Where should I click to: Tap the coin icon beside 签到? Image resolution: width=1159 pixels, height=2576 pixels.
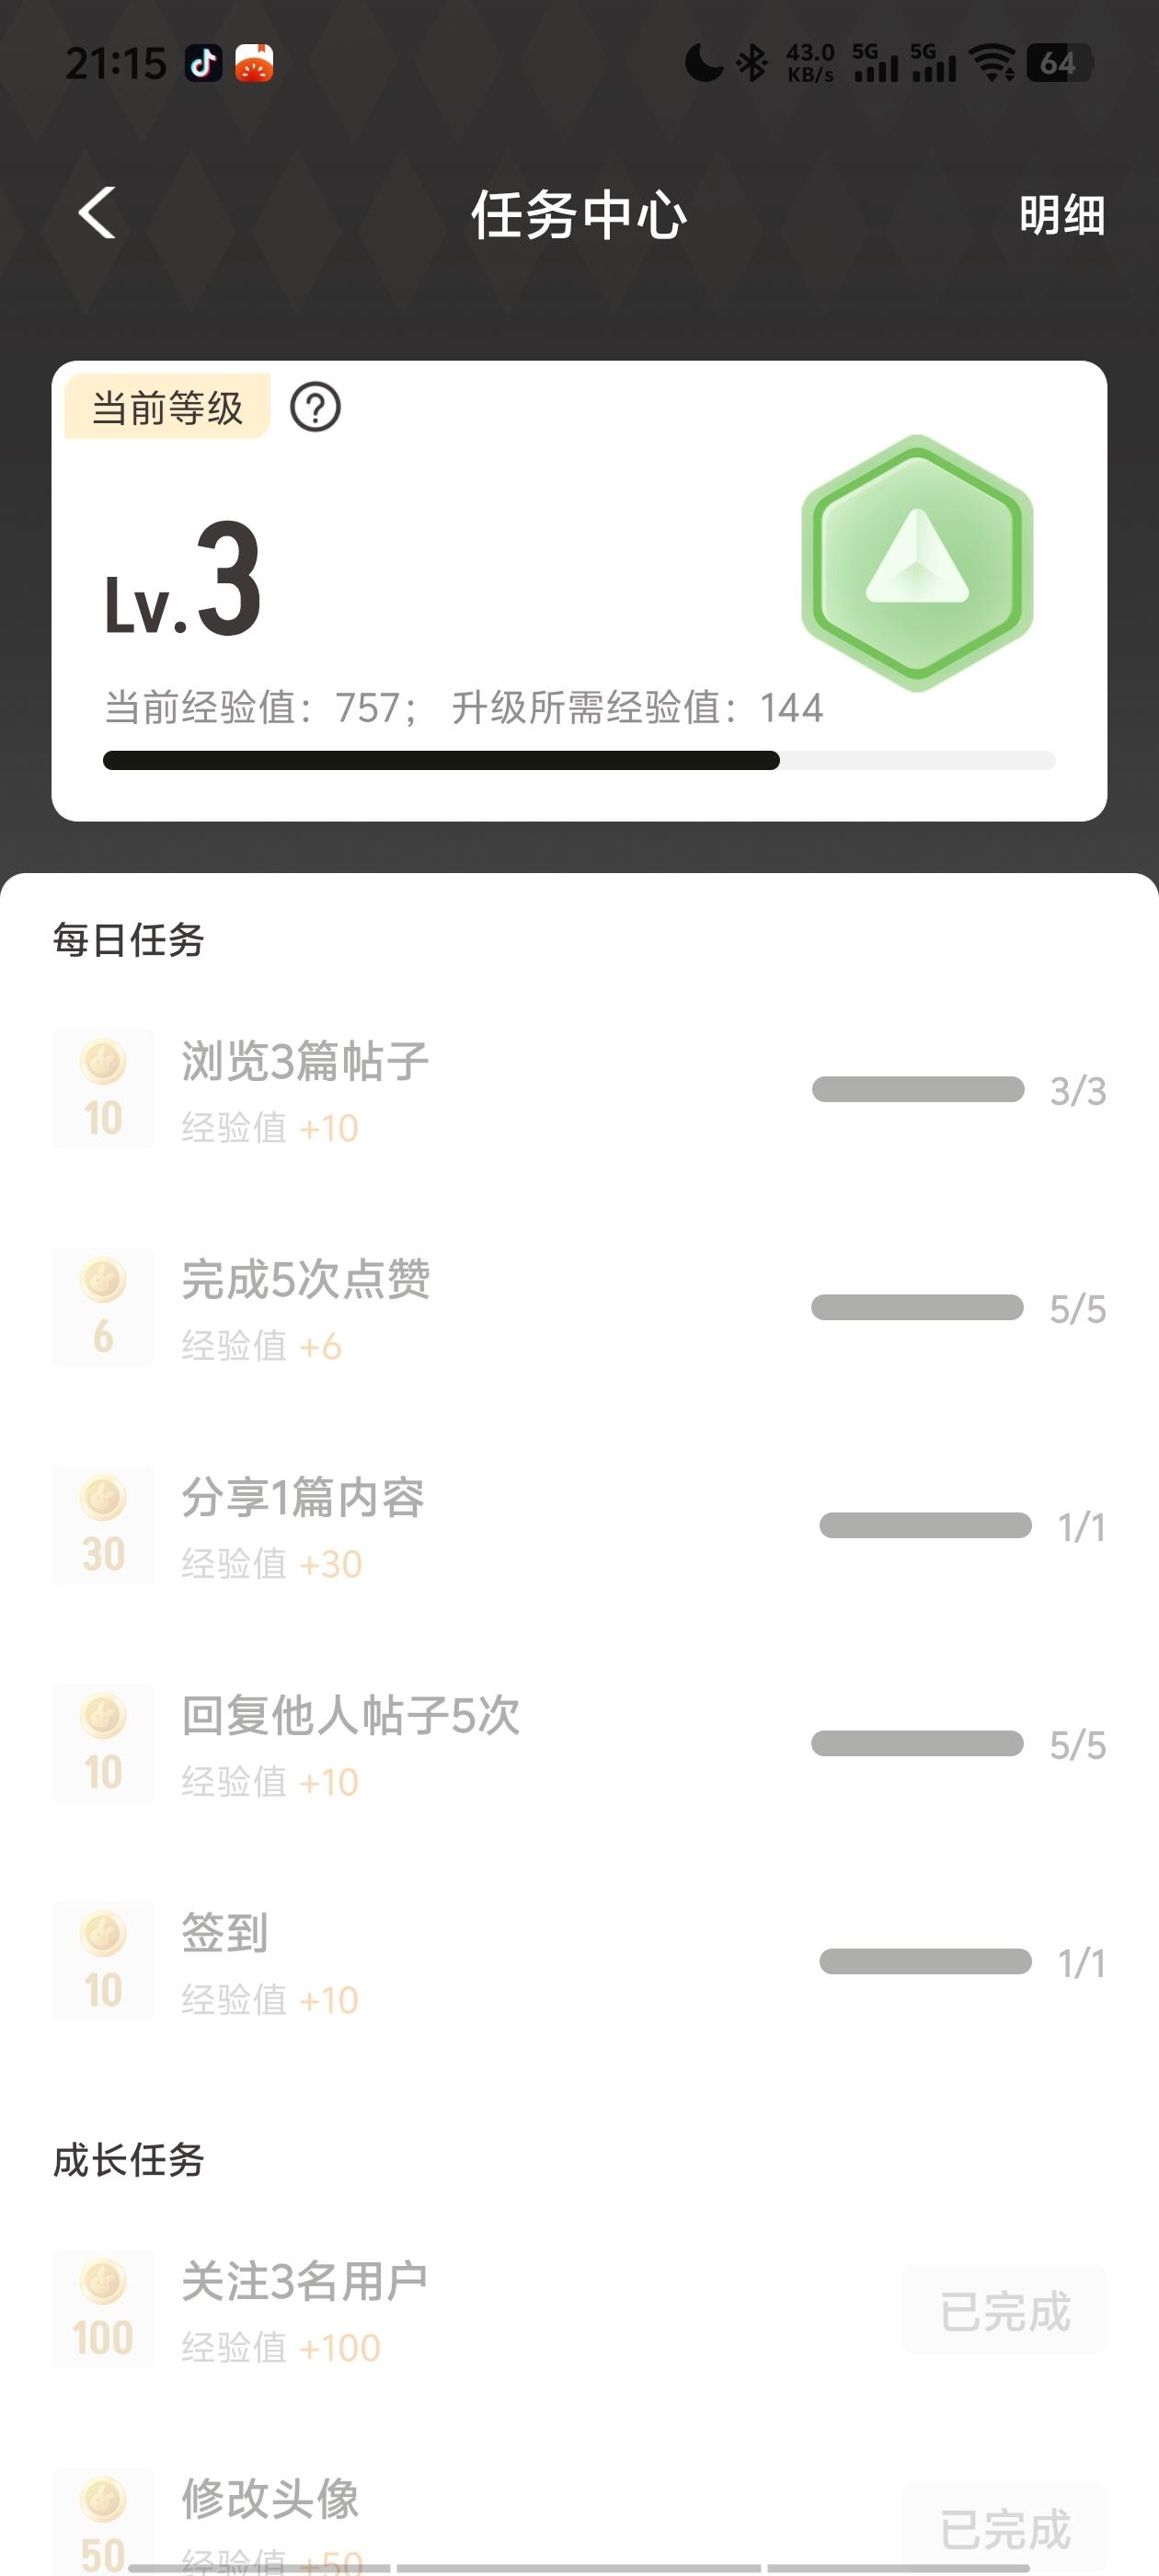(x=103, y=1961)
